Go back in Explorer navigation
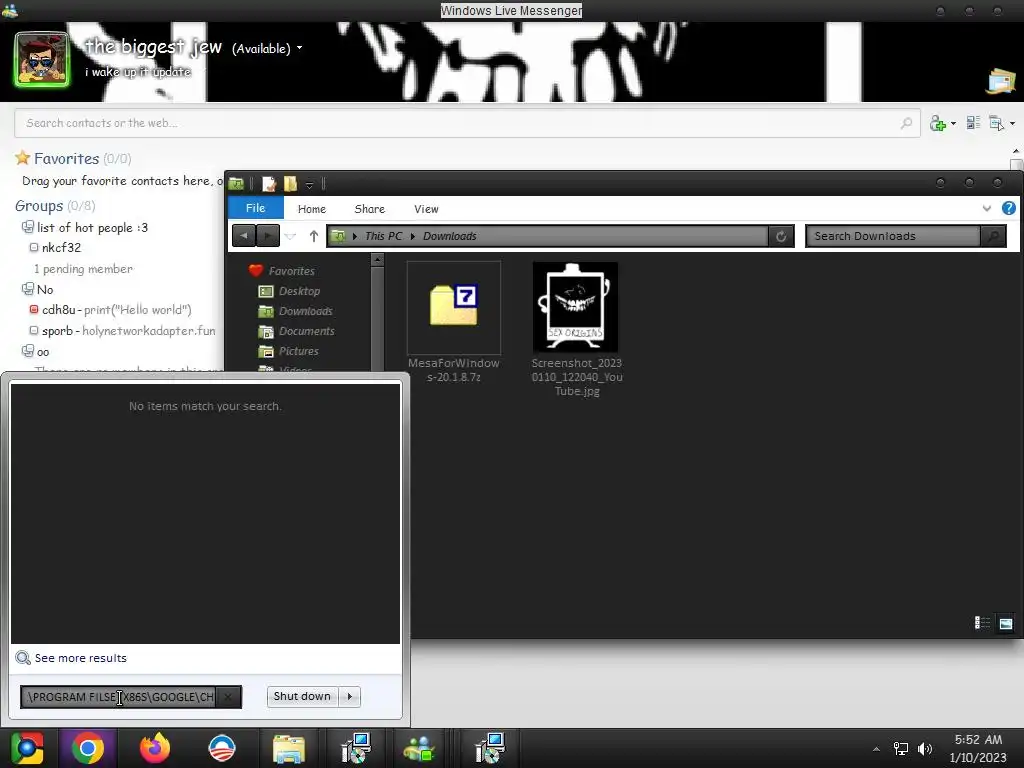 click(x=244, y=236)
